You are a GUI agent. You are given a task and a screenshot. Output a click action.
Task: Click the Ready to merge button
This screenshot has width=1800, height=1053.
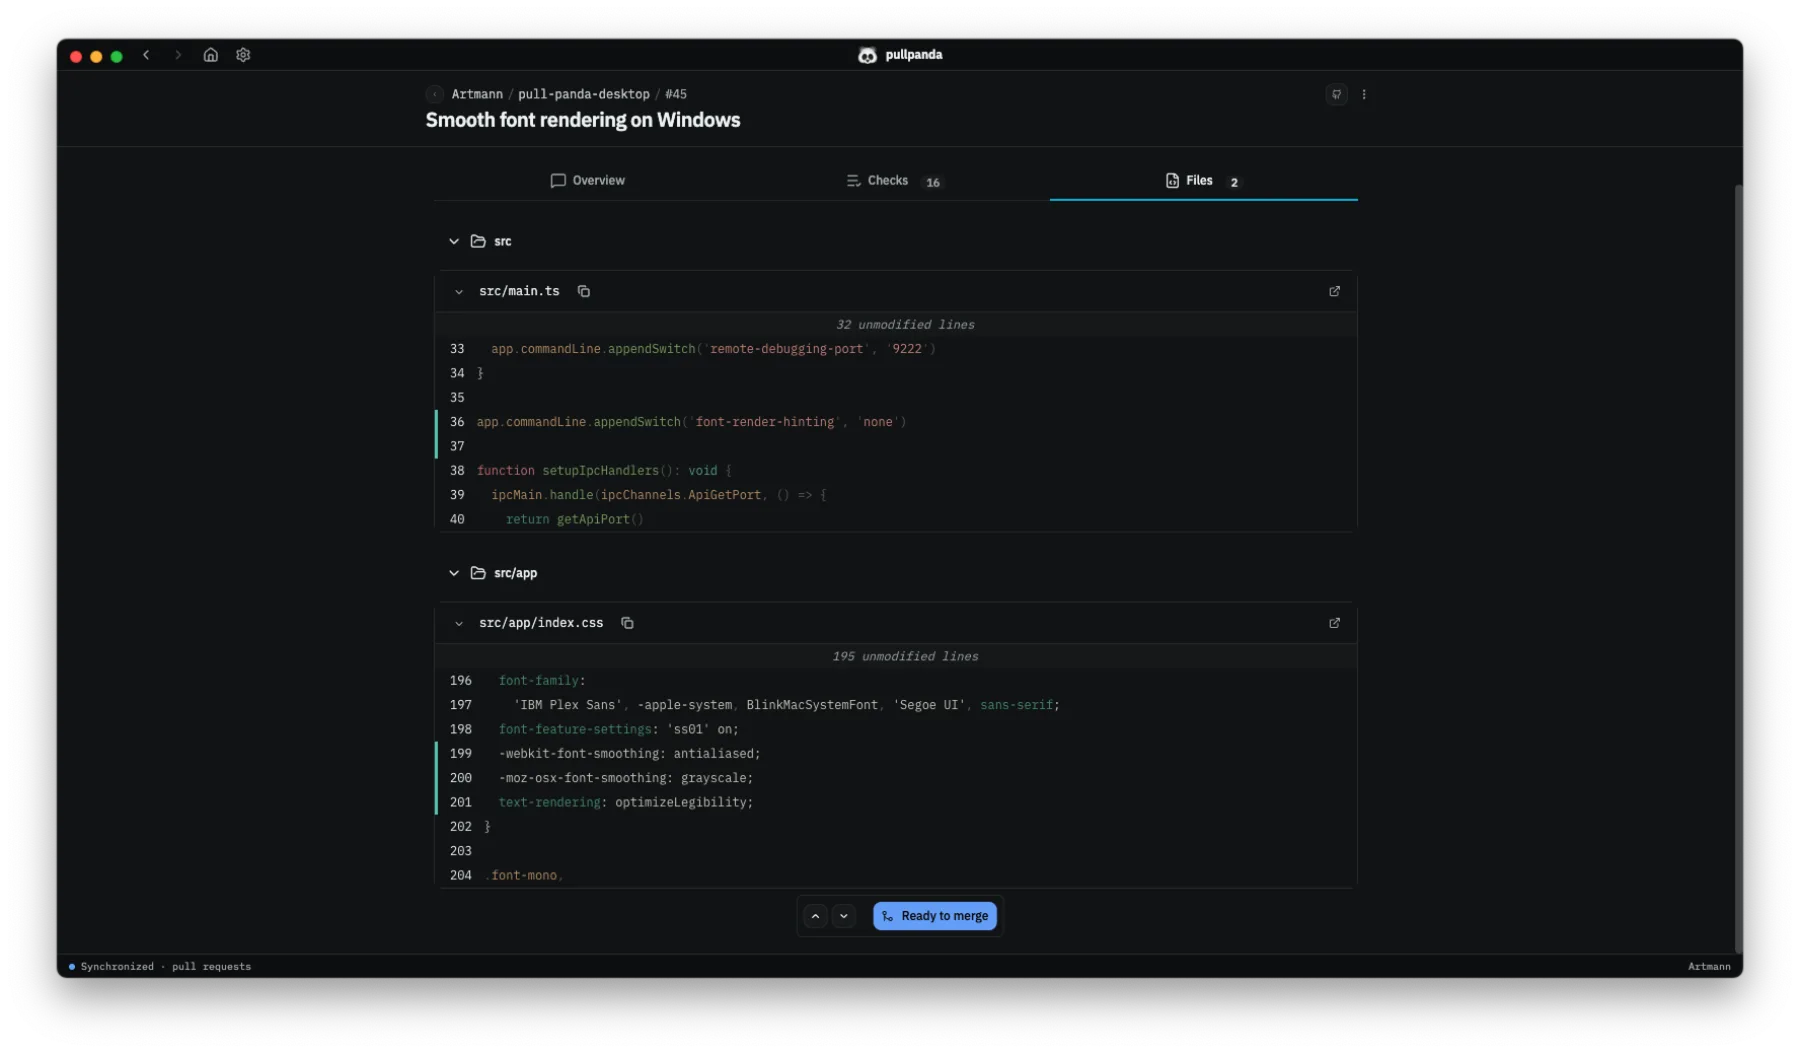pos(934,916)
